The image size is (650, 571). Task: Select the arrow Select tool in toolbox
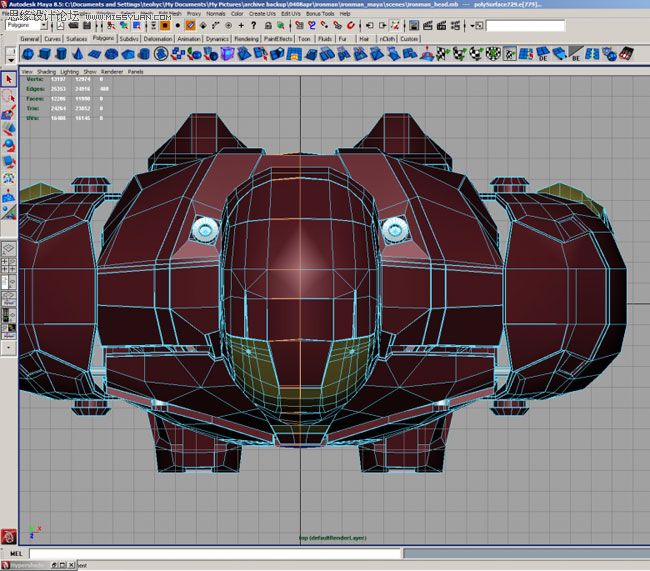pyautogui.click(x=8, y=80)
